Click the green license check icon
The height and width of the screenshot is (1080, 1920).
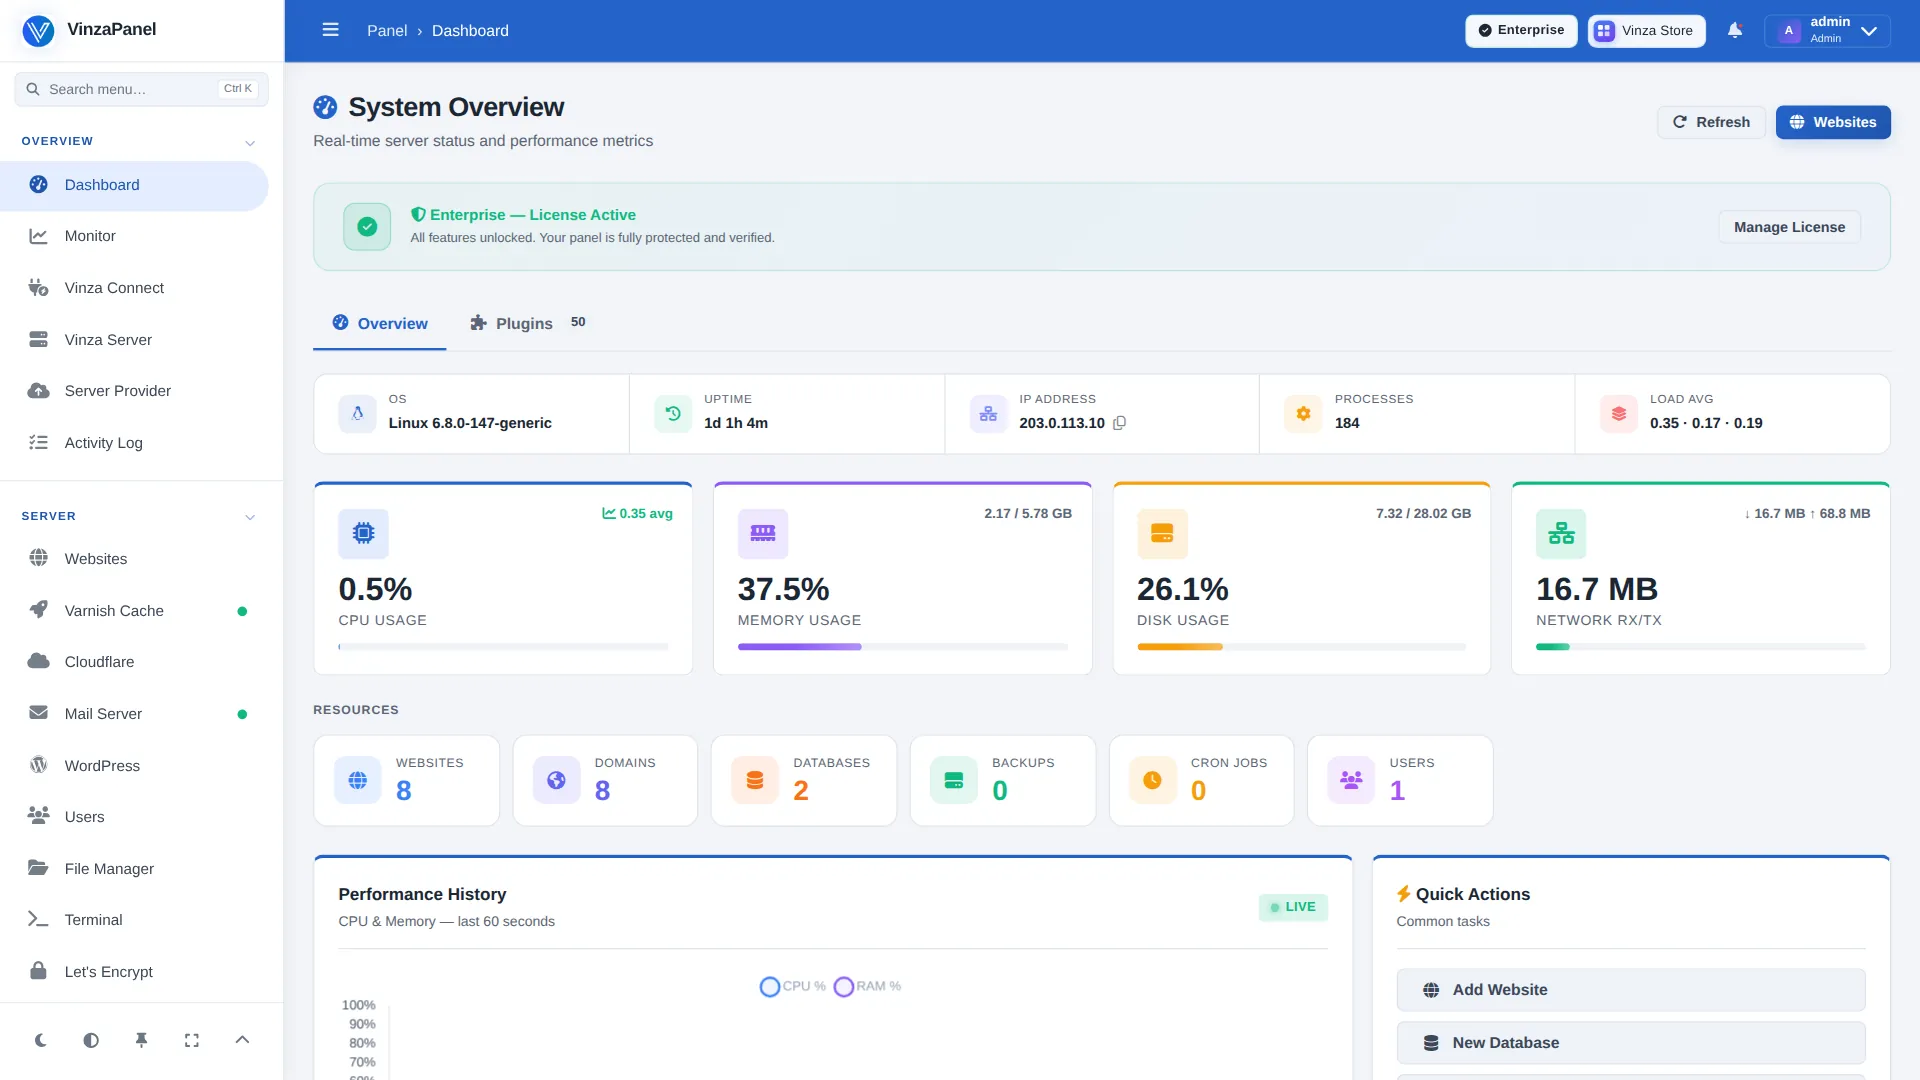[367, 227]
